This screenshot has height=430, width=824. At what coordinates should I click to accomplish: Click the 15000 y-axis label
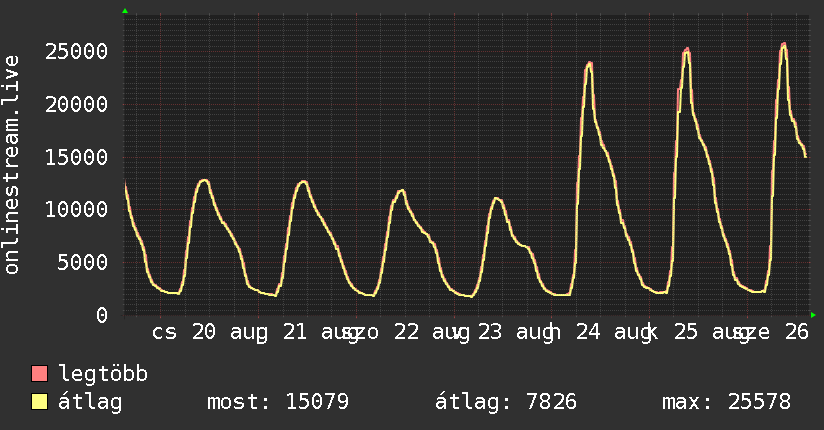tap(76, 157)
